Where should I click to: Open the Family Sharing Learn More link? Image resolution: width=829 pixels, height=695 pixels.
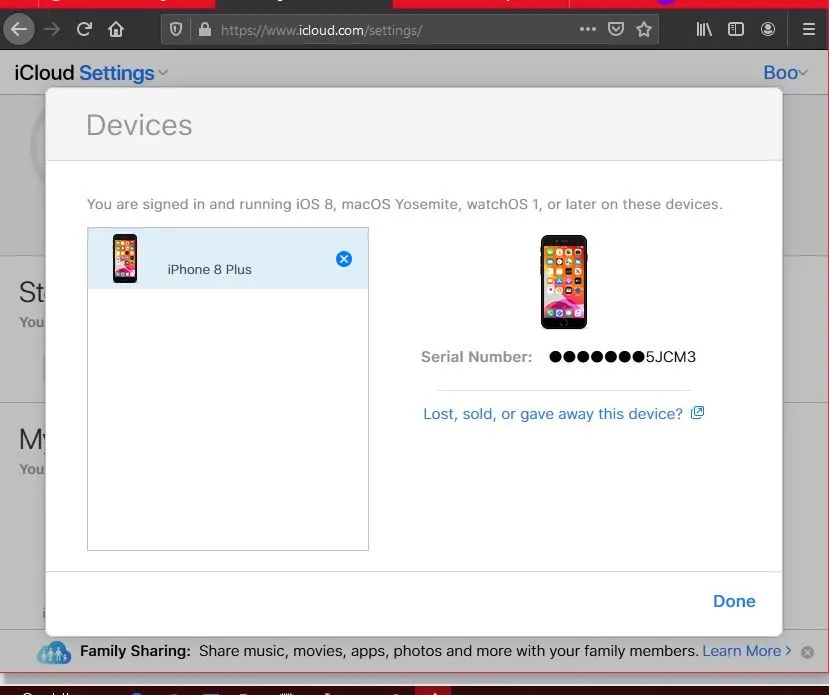pos(741,651)
